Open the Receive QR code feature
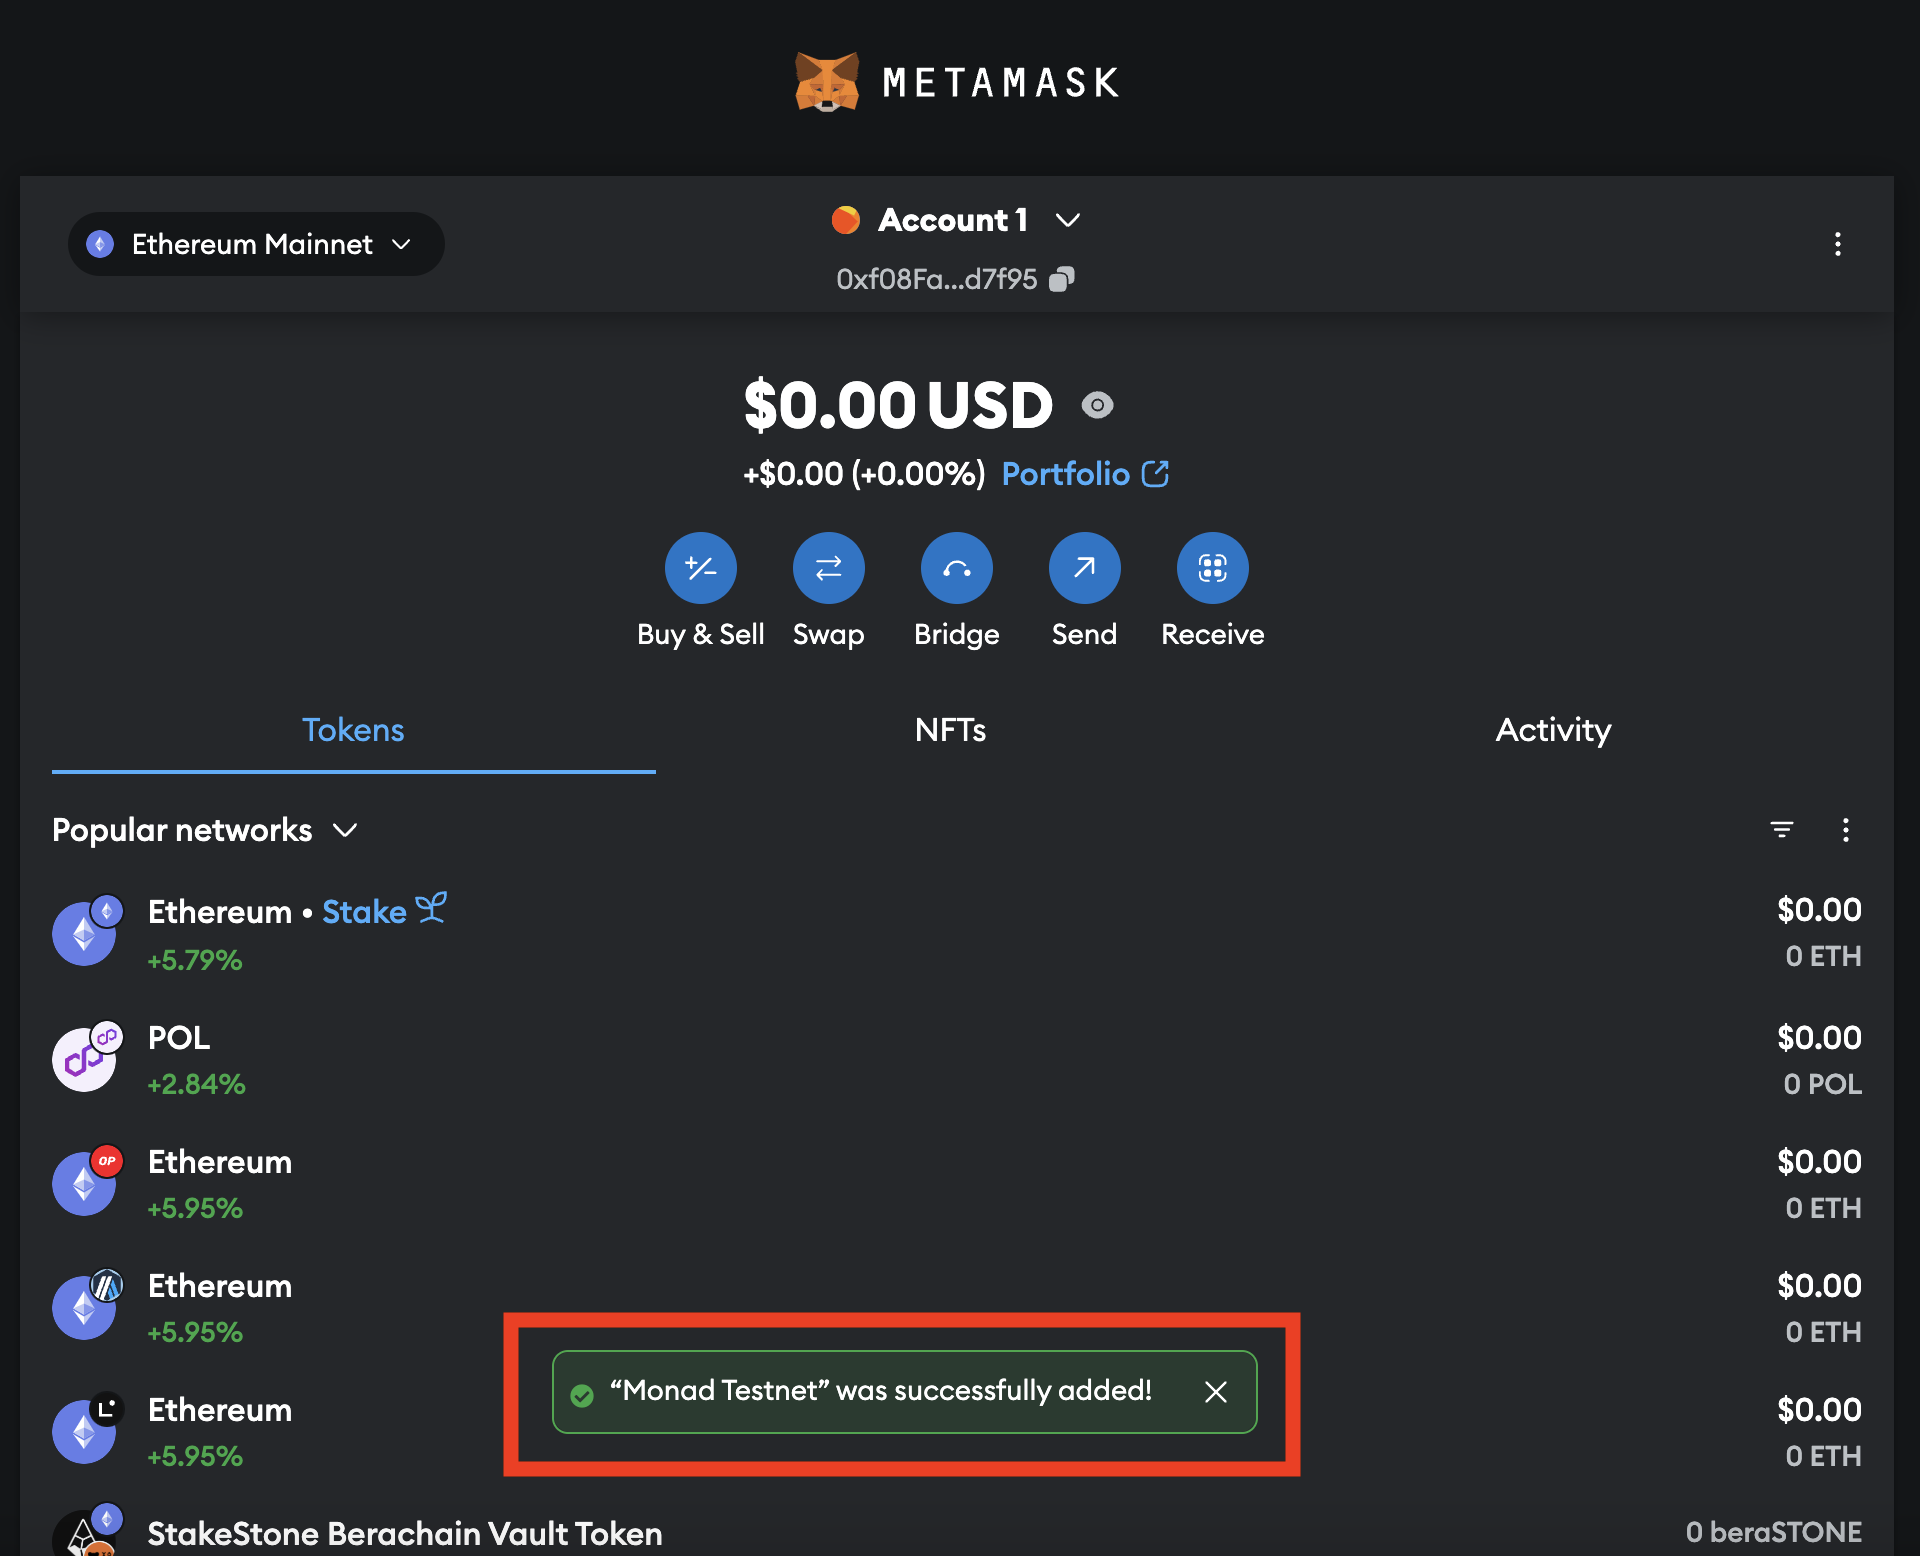 click(1212, 567)
